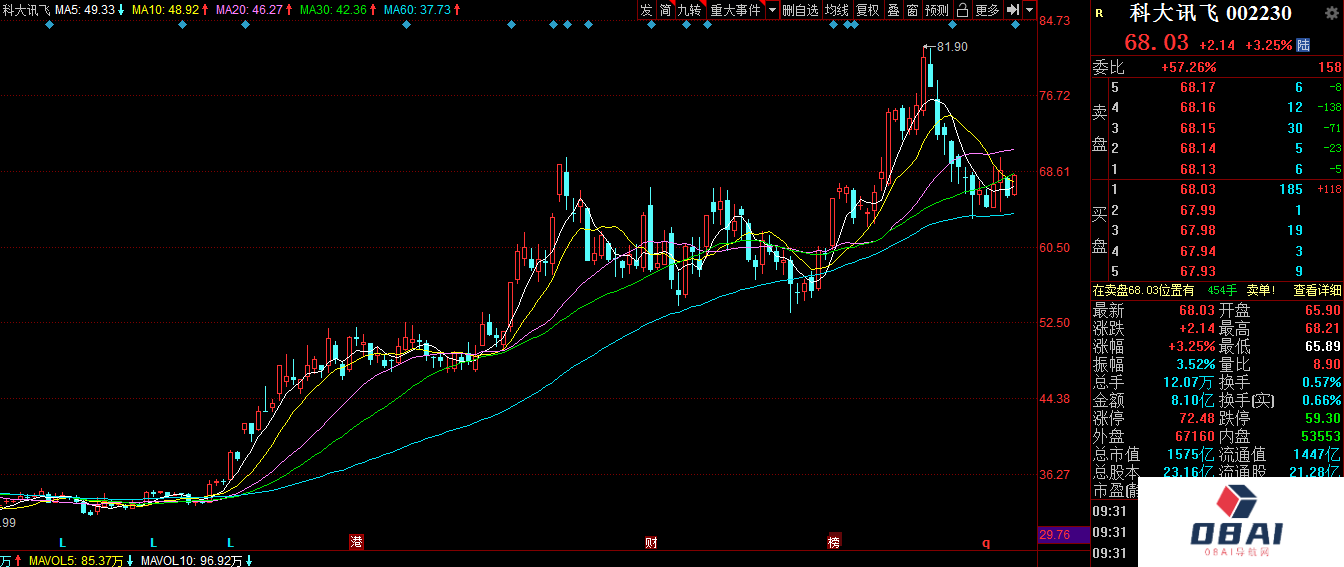Click the 删自选 remove from watchlist button
The image size is (1344, 567).
(x=800, y=10)
